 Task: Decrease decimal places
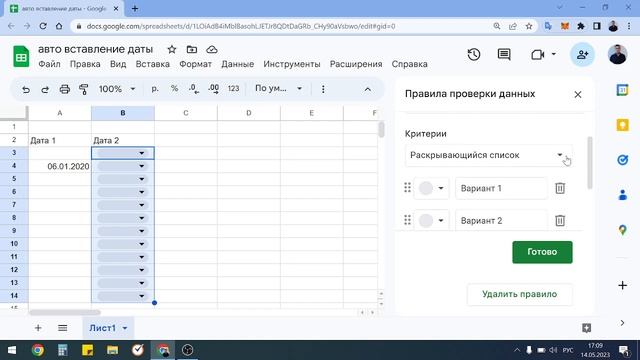point(194,89)
